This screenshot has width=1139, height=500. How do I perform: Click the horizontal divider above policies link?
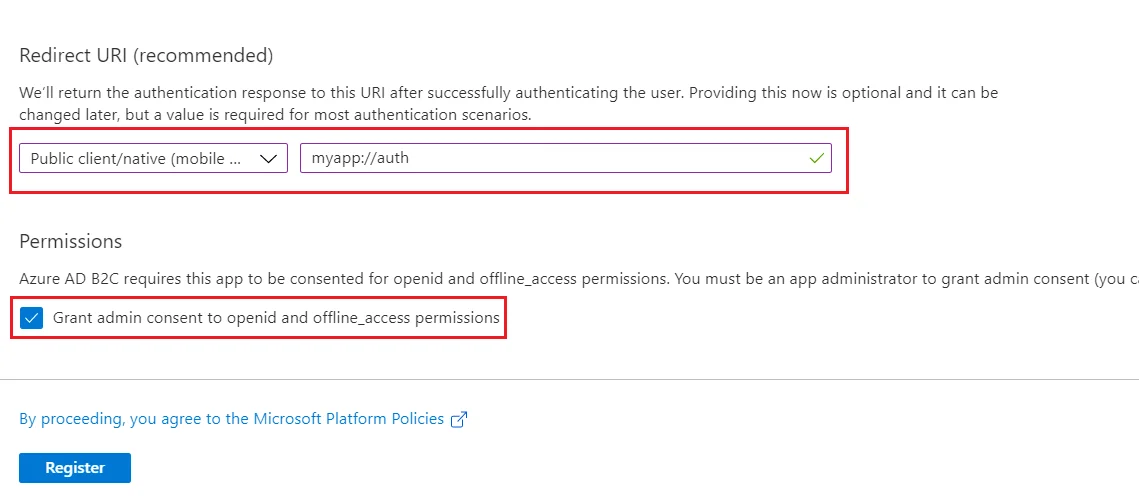tap(570, 379)
